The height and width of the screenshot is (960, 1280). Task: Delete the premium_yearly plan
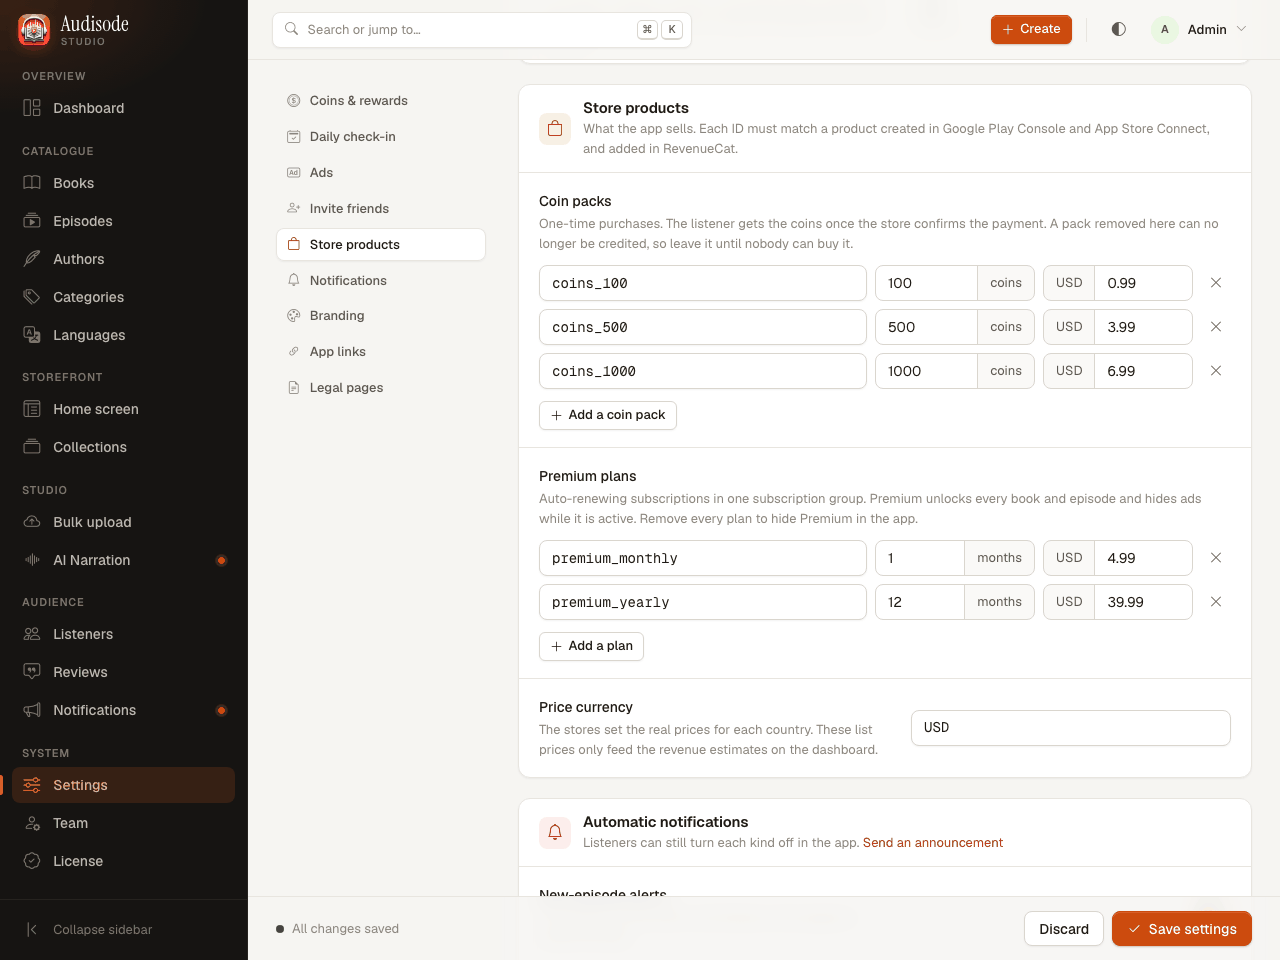point(1216,602)
